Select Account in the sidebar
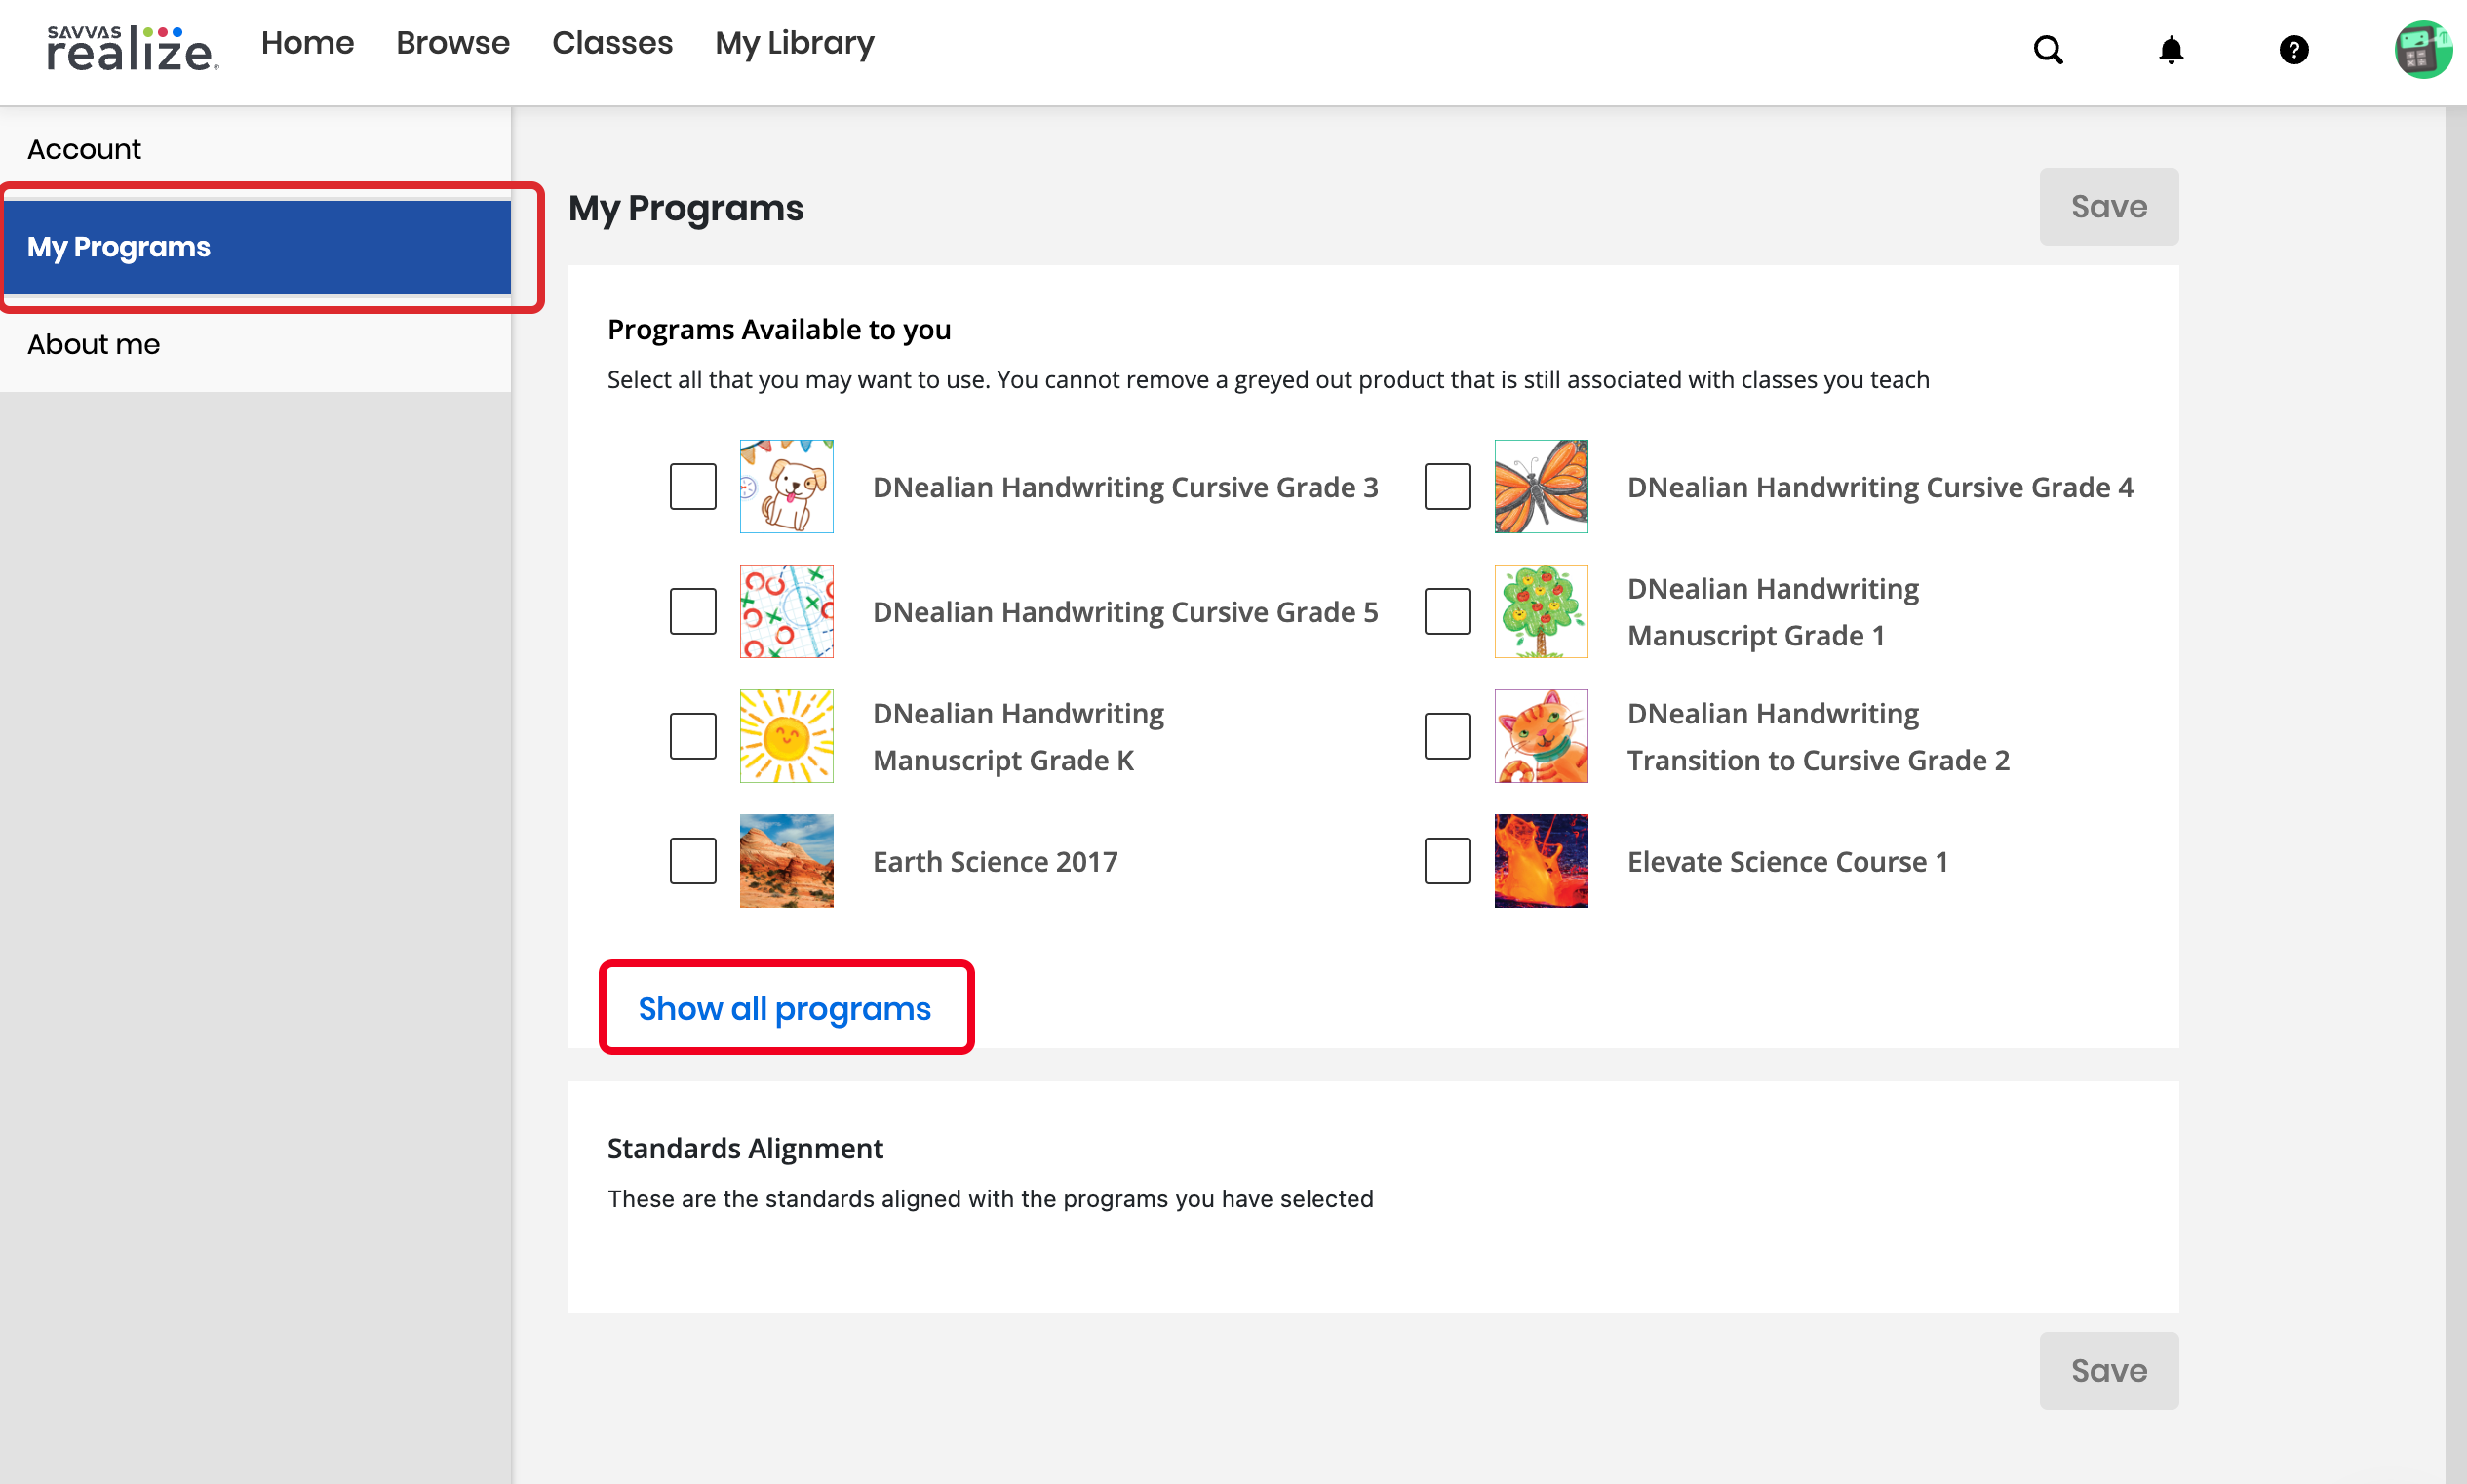The height and width of the screenshot is (1484, 2467). (255, 149)
